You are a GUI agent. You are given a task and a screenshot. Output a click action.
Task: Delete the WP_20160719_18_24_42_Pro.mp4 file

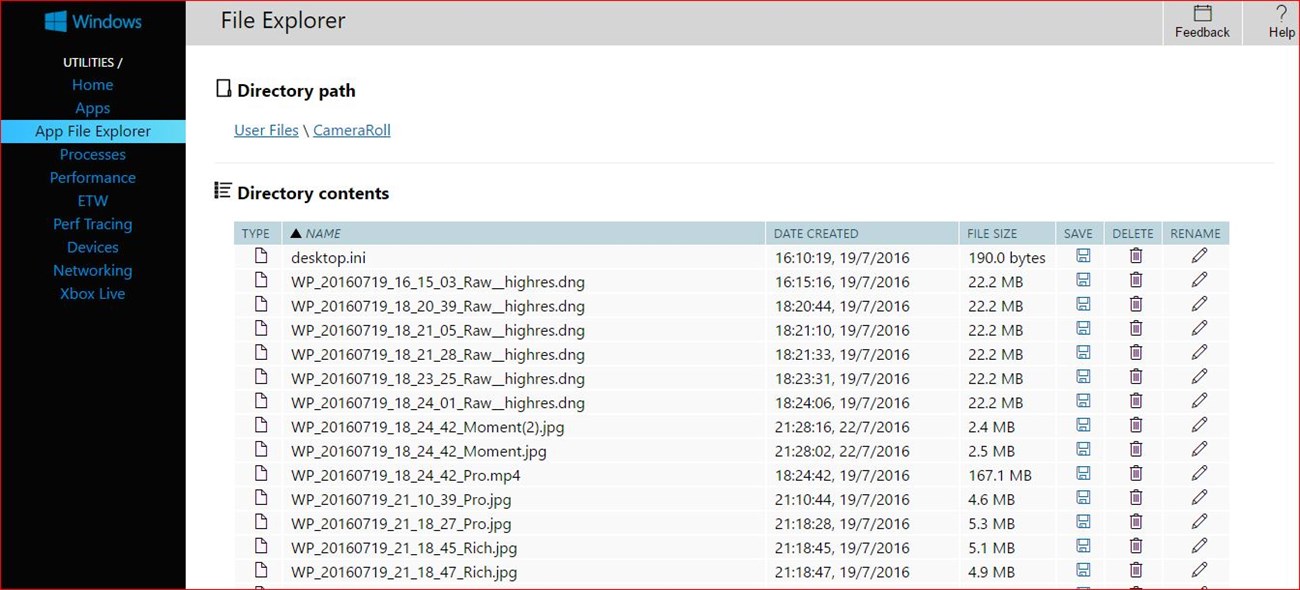[1135, 474]
